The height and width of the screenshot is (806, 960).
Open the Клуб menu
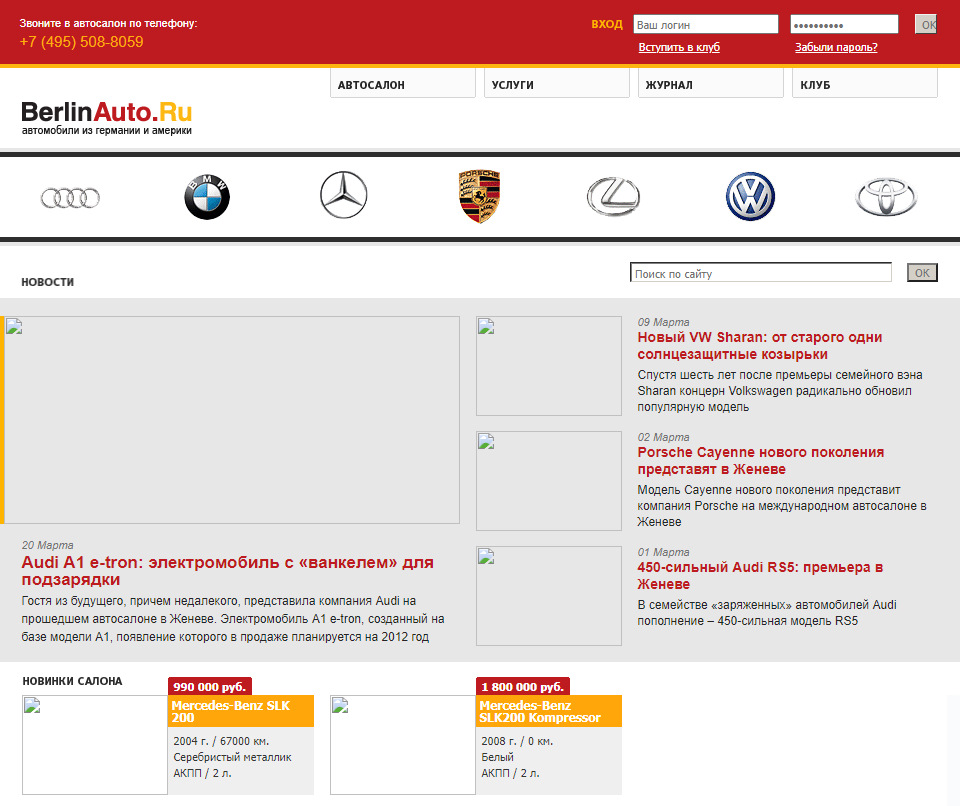point(864,83)
